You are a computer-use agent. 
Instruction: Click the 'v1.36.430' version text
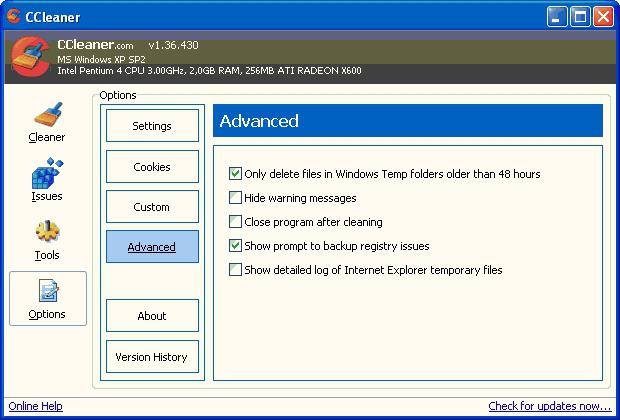pos(174,45)
